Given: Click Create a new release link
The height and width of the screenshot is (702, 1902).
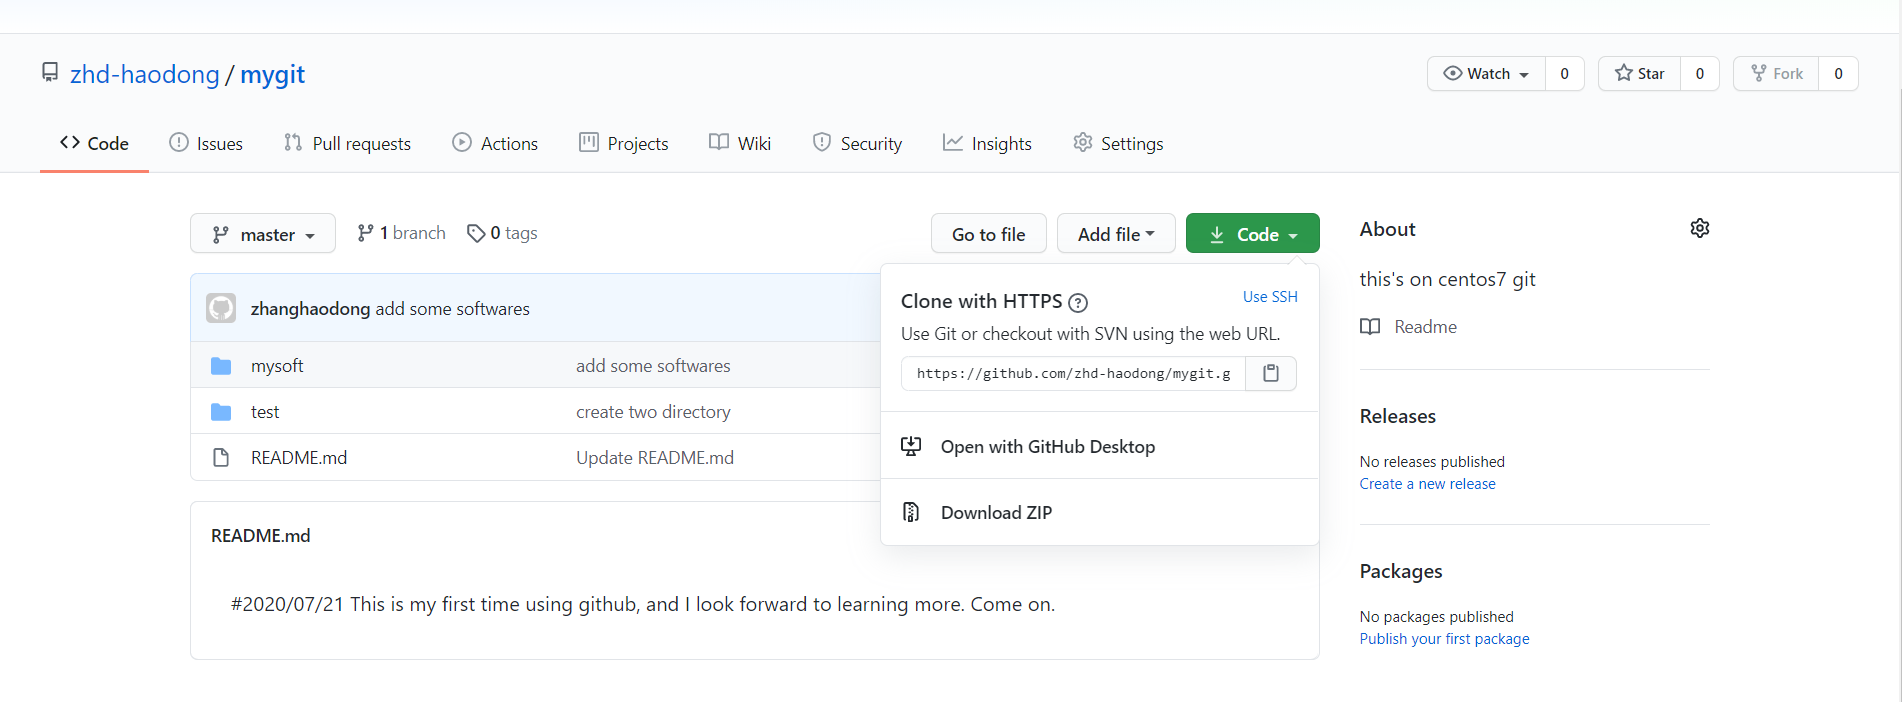Looking at the screenshot, I should coord(1427,484).
